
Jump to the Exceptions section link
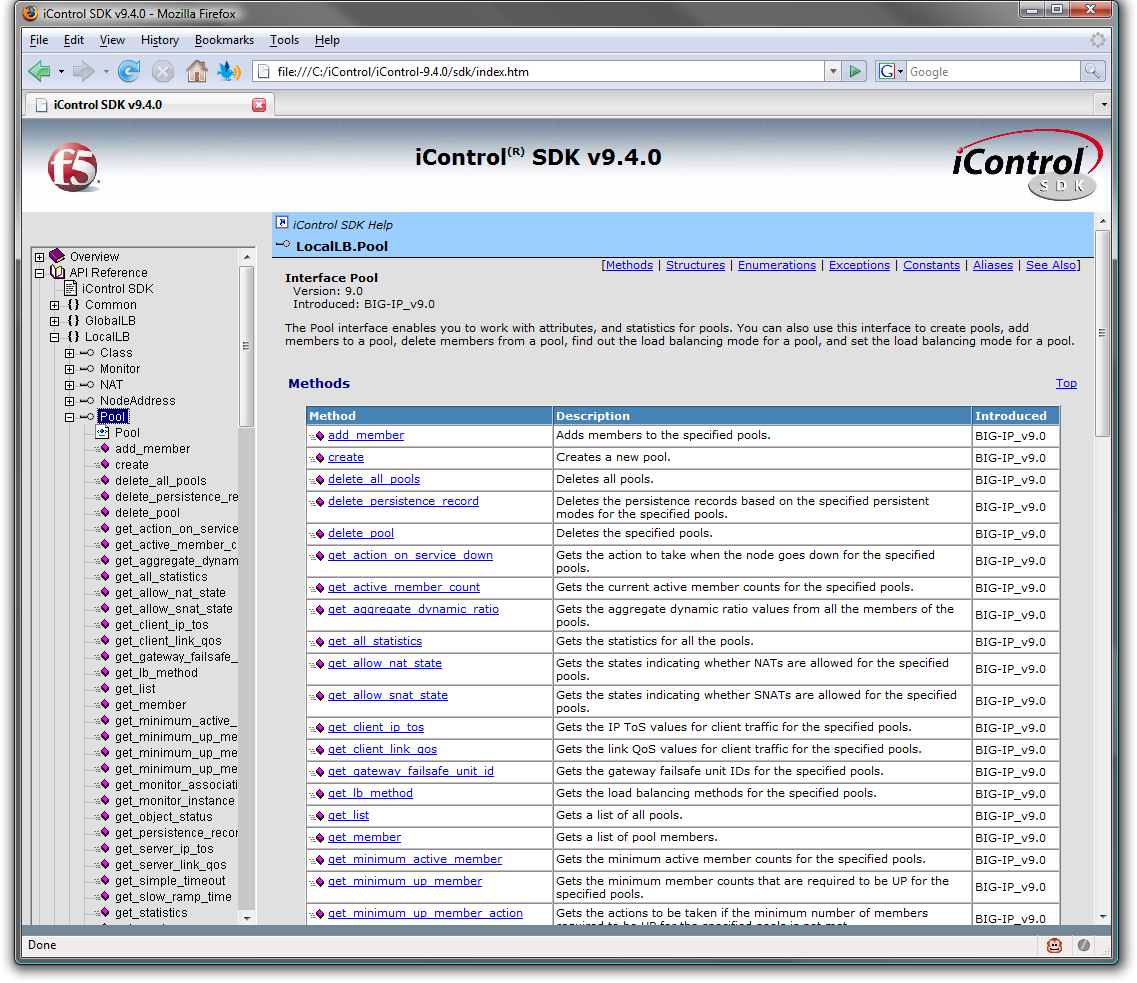point(859,265)
